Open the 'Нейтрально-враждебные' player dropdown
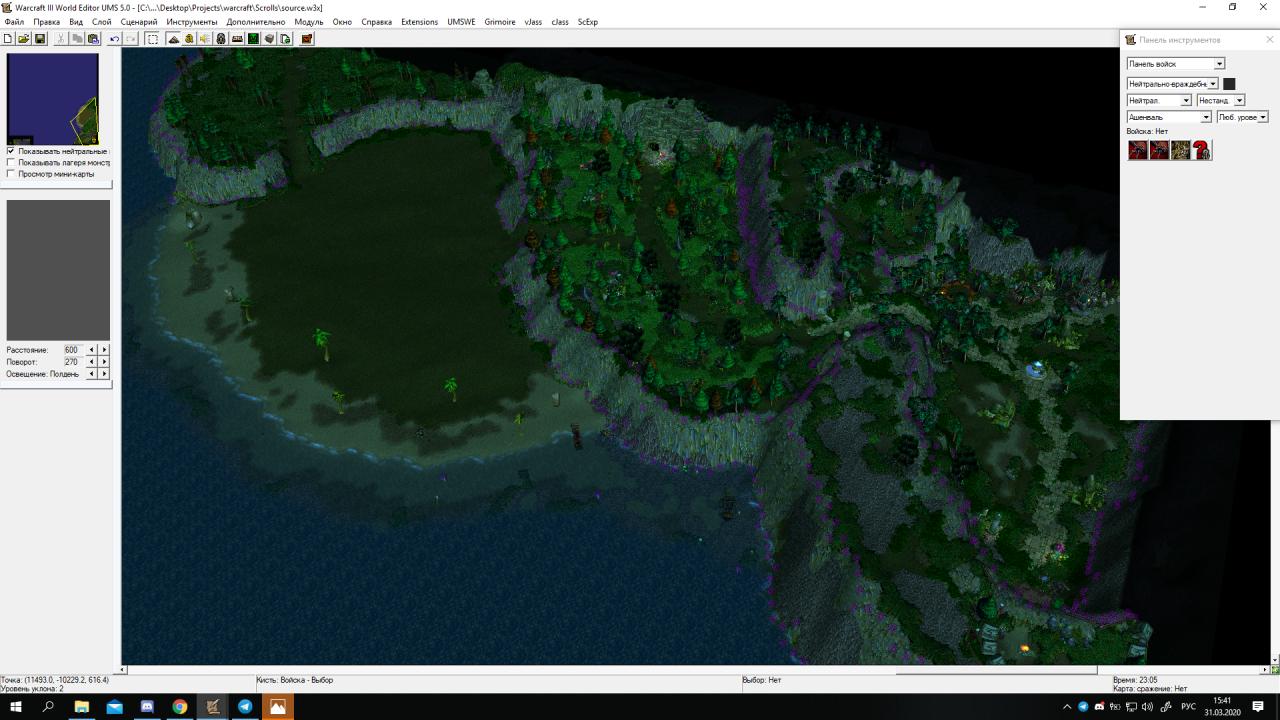 click(1173, 84)
